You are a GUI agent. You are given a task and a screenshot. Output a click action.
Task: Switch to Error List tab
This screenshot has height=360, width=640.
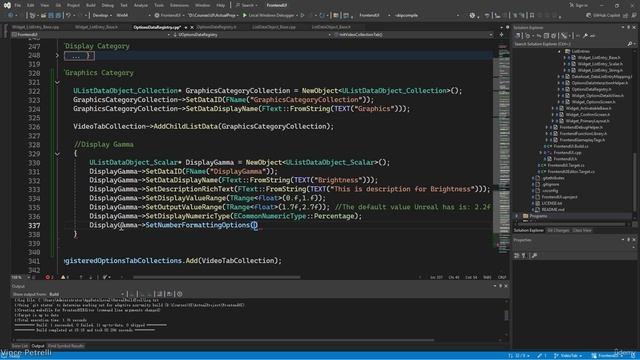(20, 346)
